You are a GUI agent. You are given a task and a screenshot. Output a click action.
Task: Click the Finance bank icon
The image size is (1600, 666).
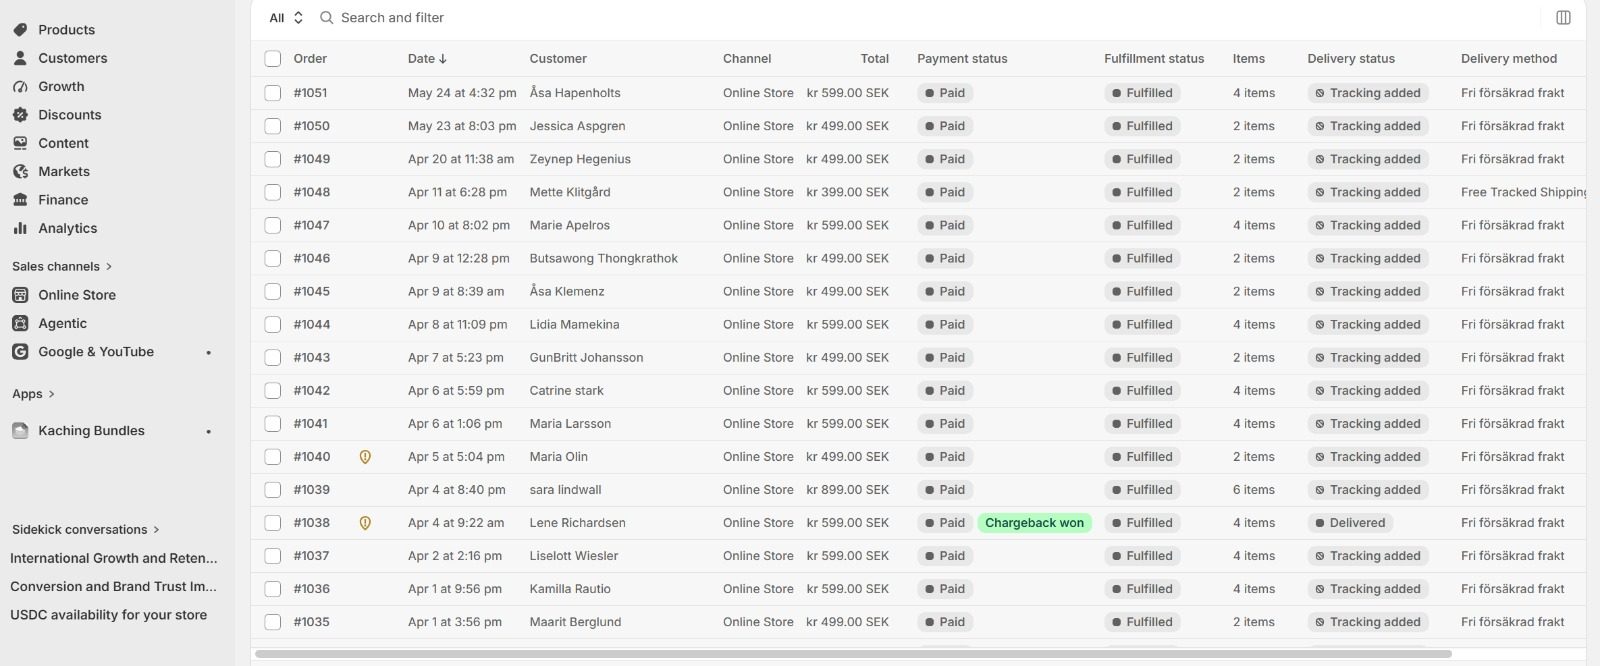click(20, 200)
